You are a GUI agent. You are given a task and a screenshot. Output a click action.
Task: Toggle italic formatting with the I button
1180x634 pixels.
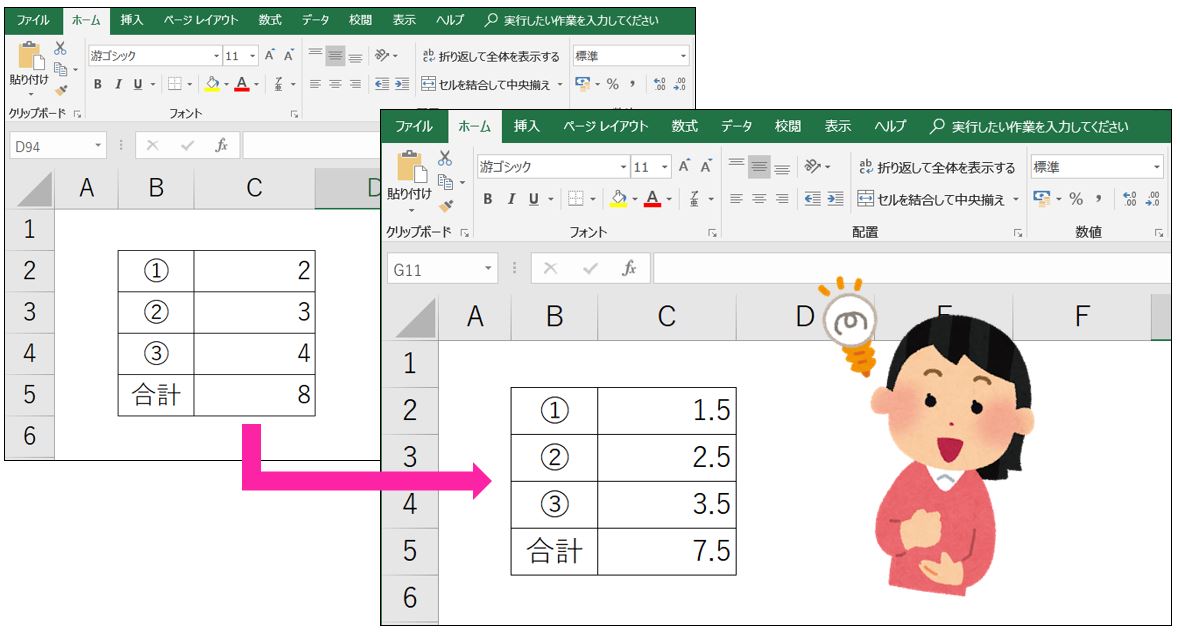click(511, 199)
